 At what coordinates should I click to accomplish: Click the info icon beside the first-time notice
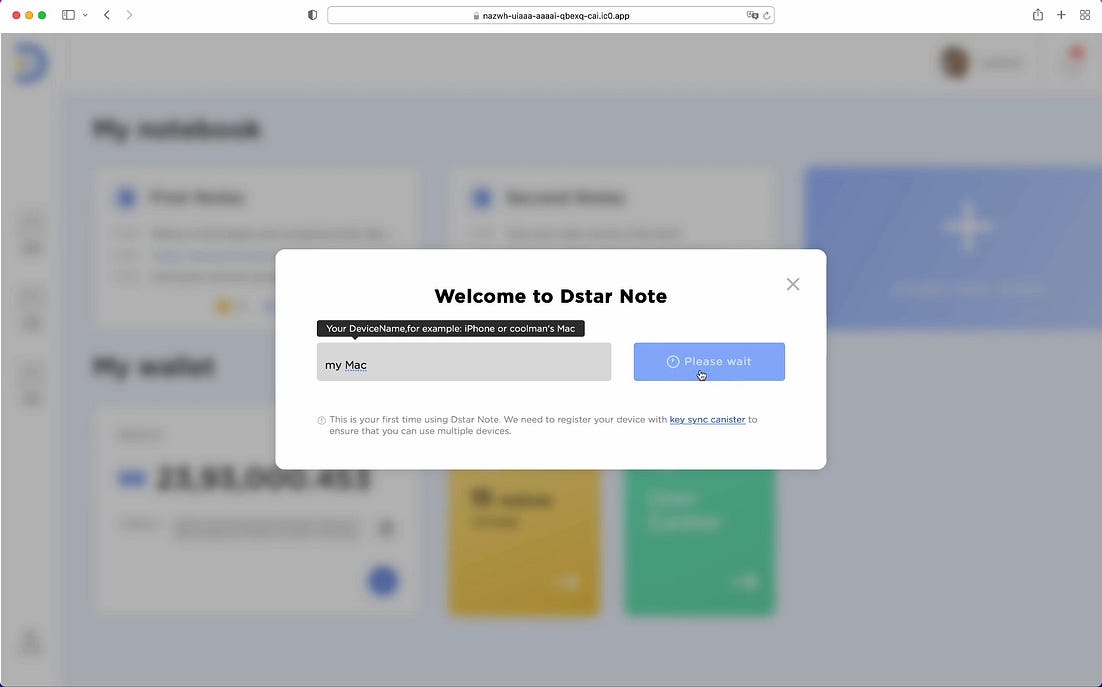tap(321, 420)
